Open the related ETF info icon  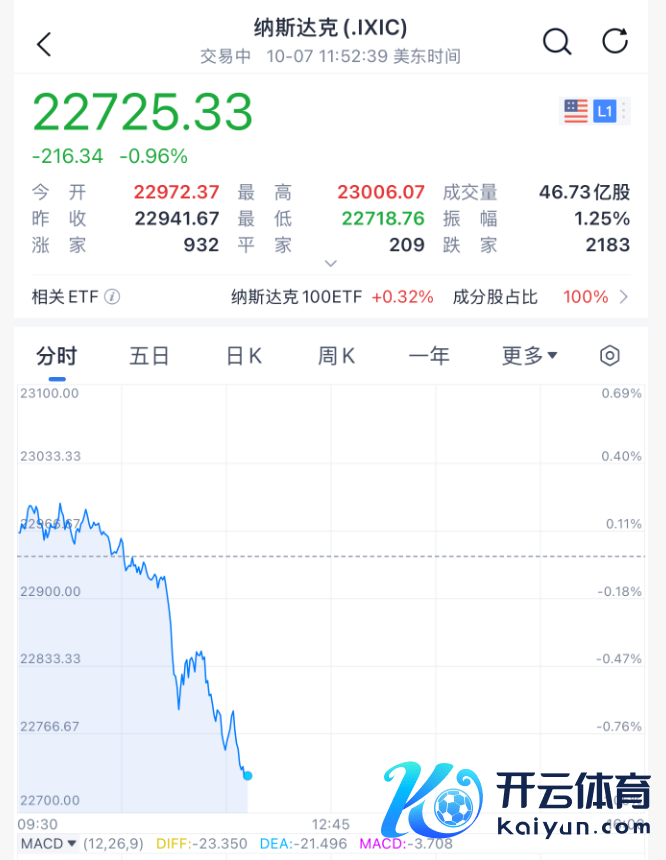pyautogui.click(x=113, y=297)
